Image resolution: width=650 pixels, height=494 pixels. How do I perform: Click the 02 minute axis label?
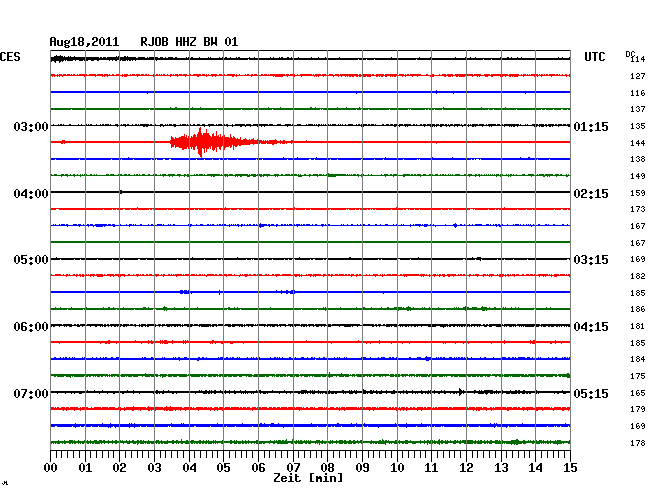click(x=119, y=467)
